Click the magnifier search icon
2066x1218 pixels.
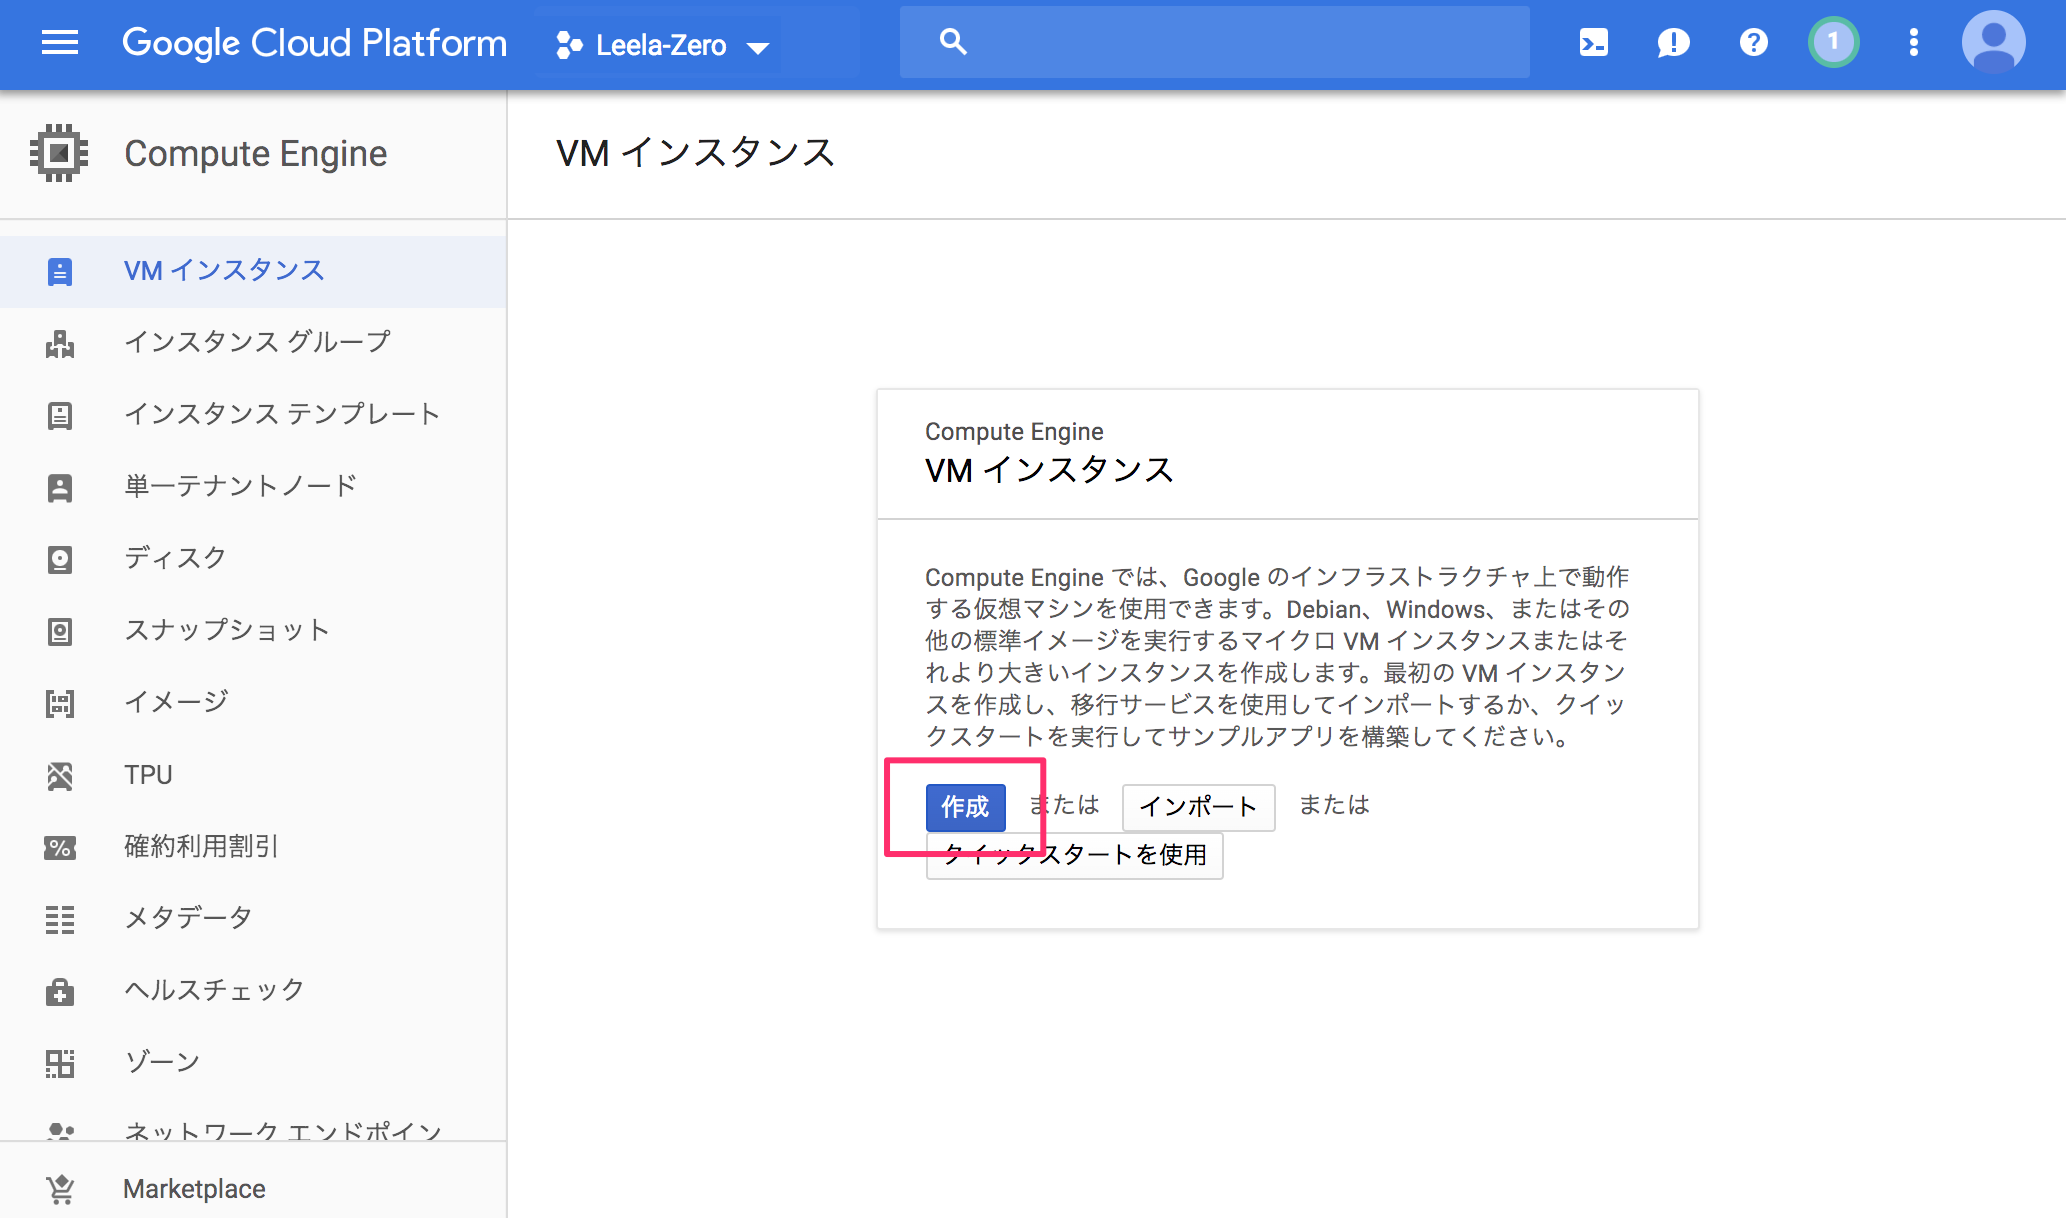953,42
